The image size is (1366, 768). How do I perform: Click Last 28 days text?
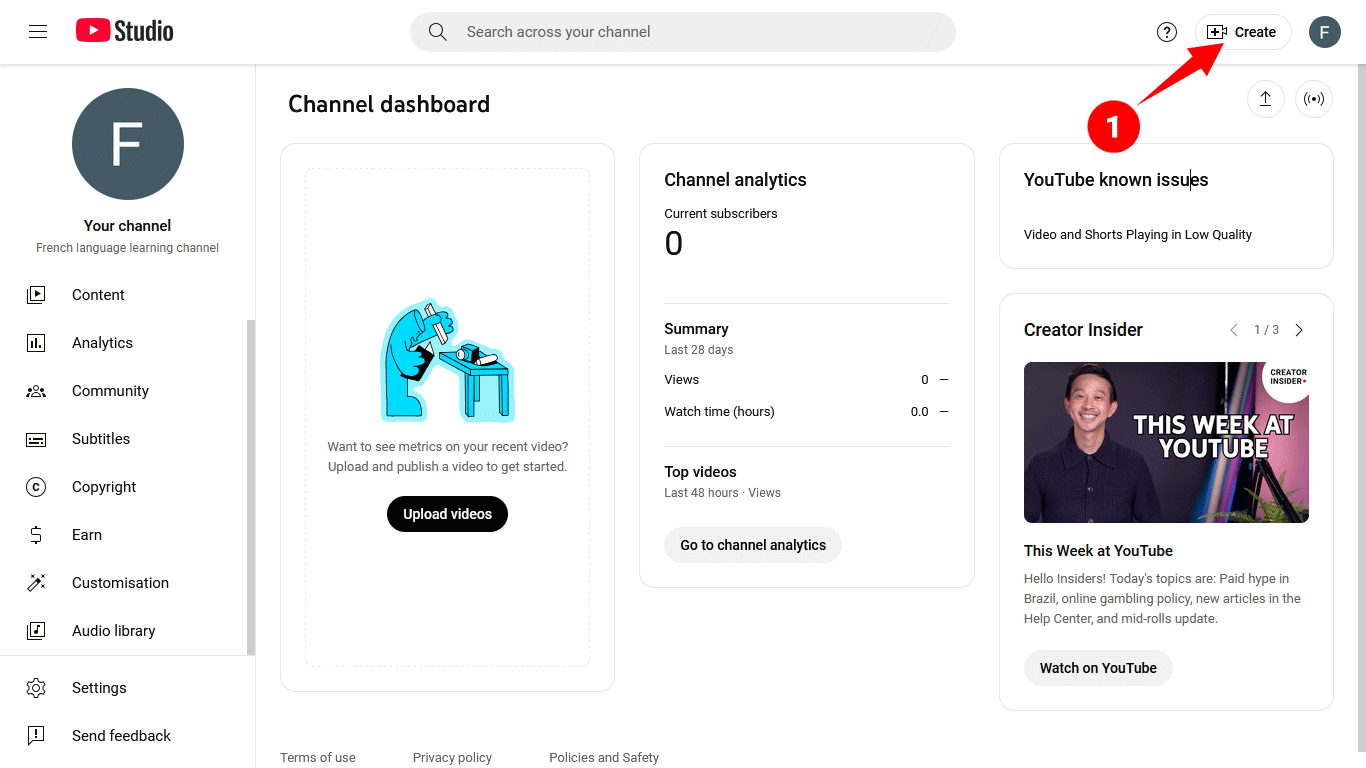click(699, 350)
